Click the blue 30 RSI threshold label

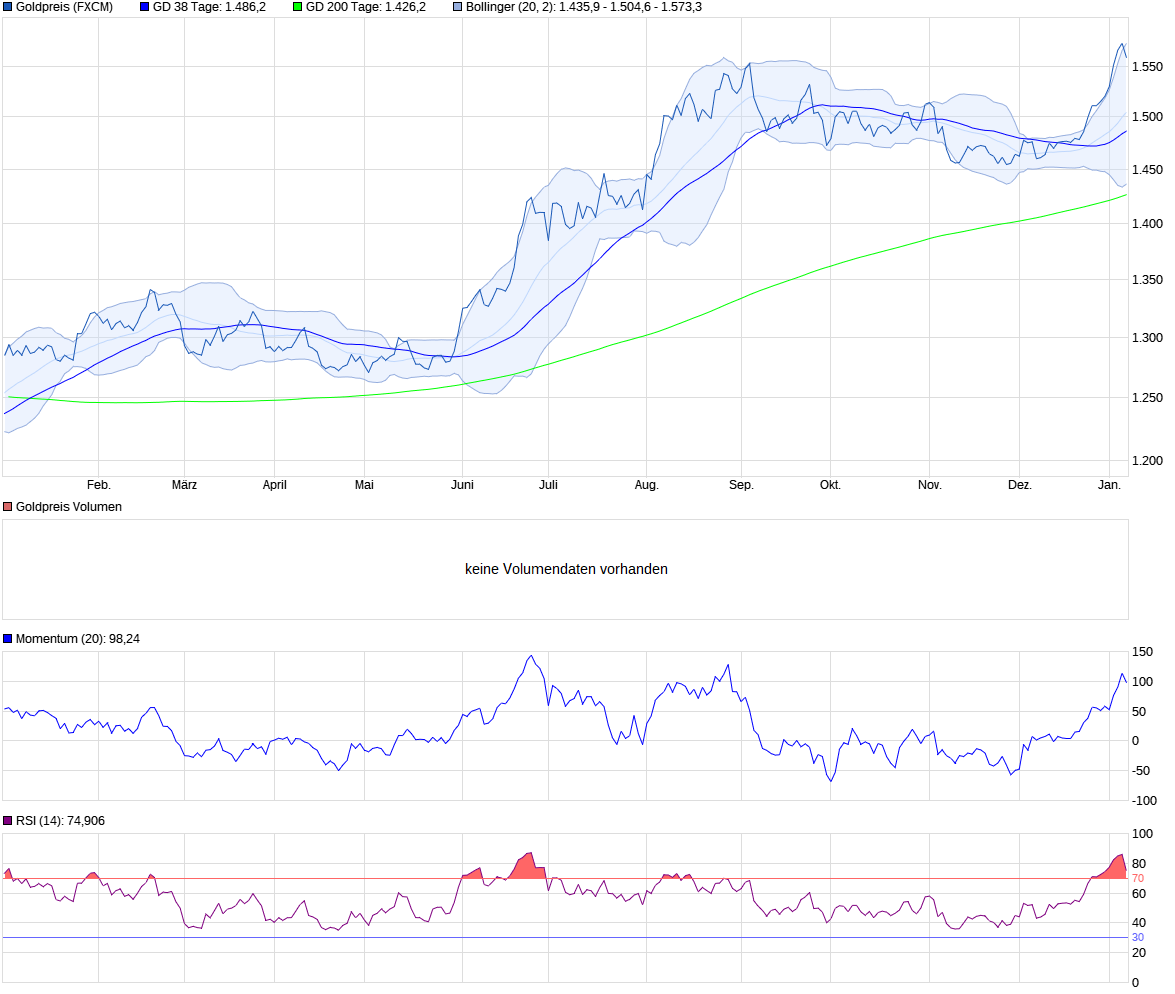(x=1138, y=938)
